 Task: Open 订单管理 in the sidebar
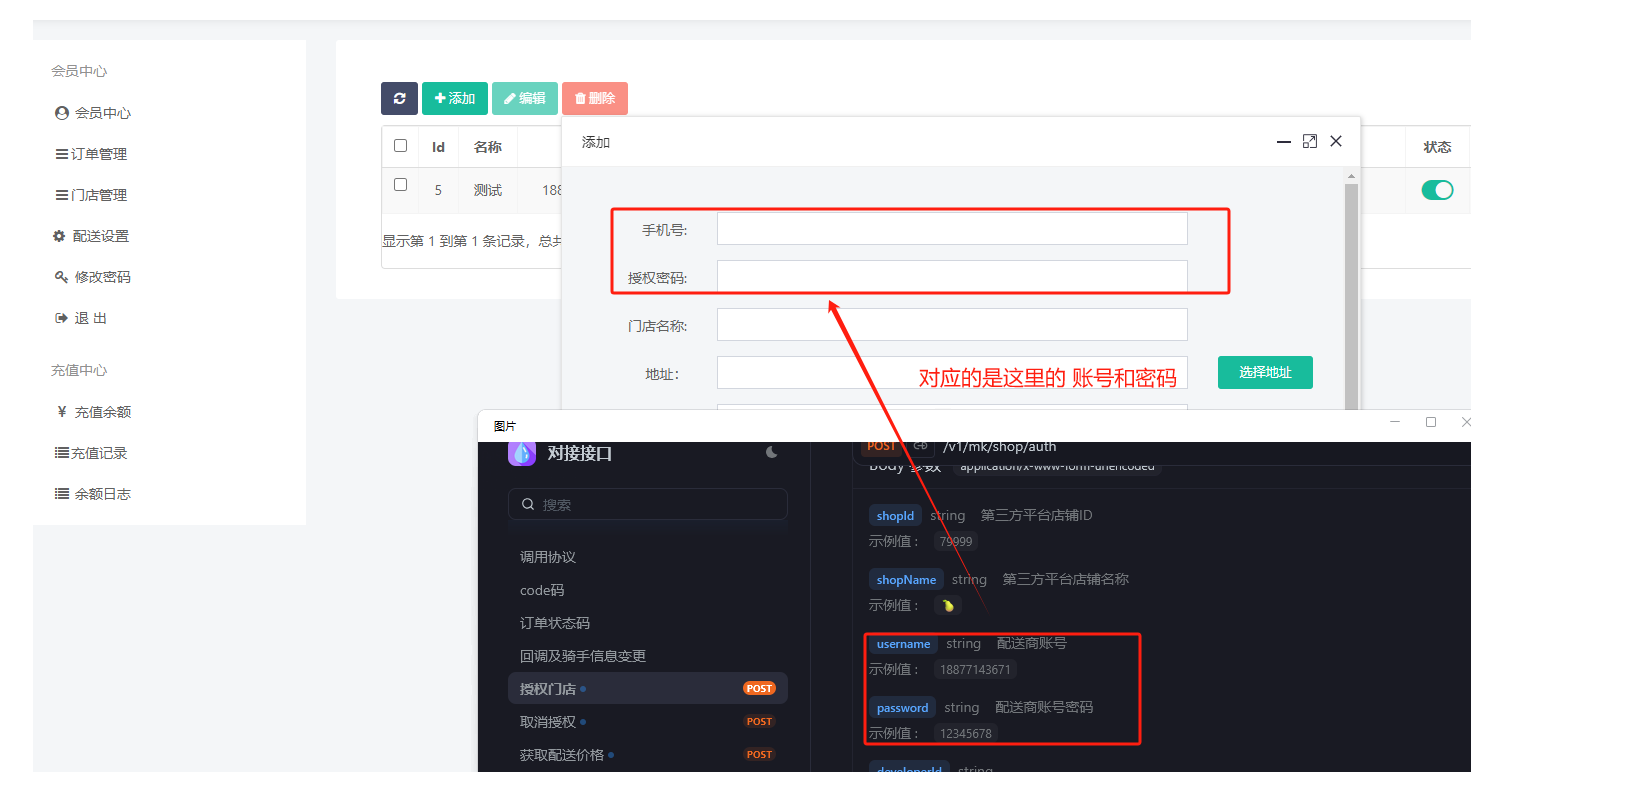[91, 154]
